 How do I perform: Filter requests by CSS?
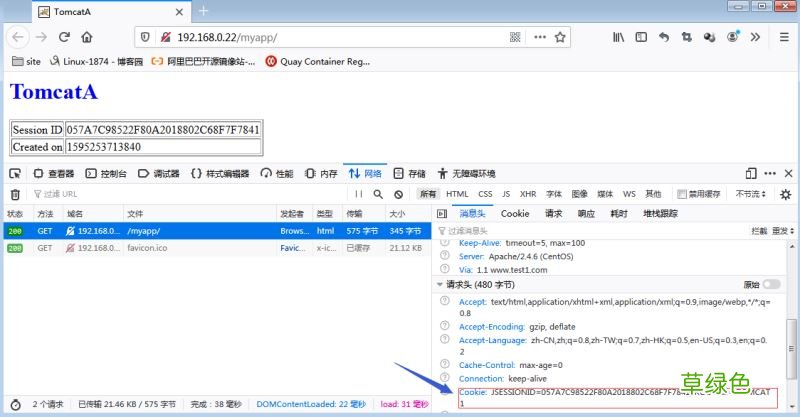coord(485,194)
